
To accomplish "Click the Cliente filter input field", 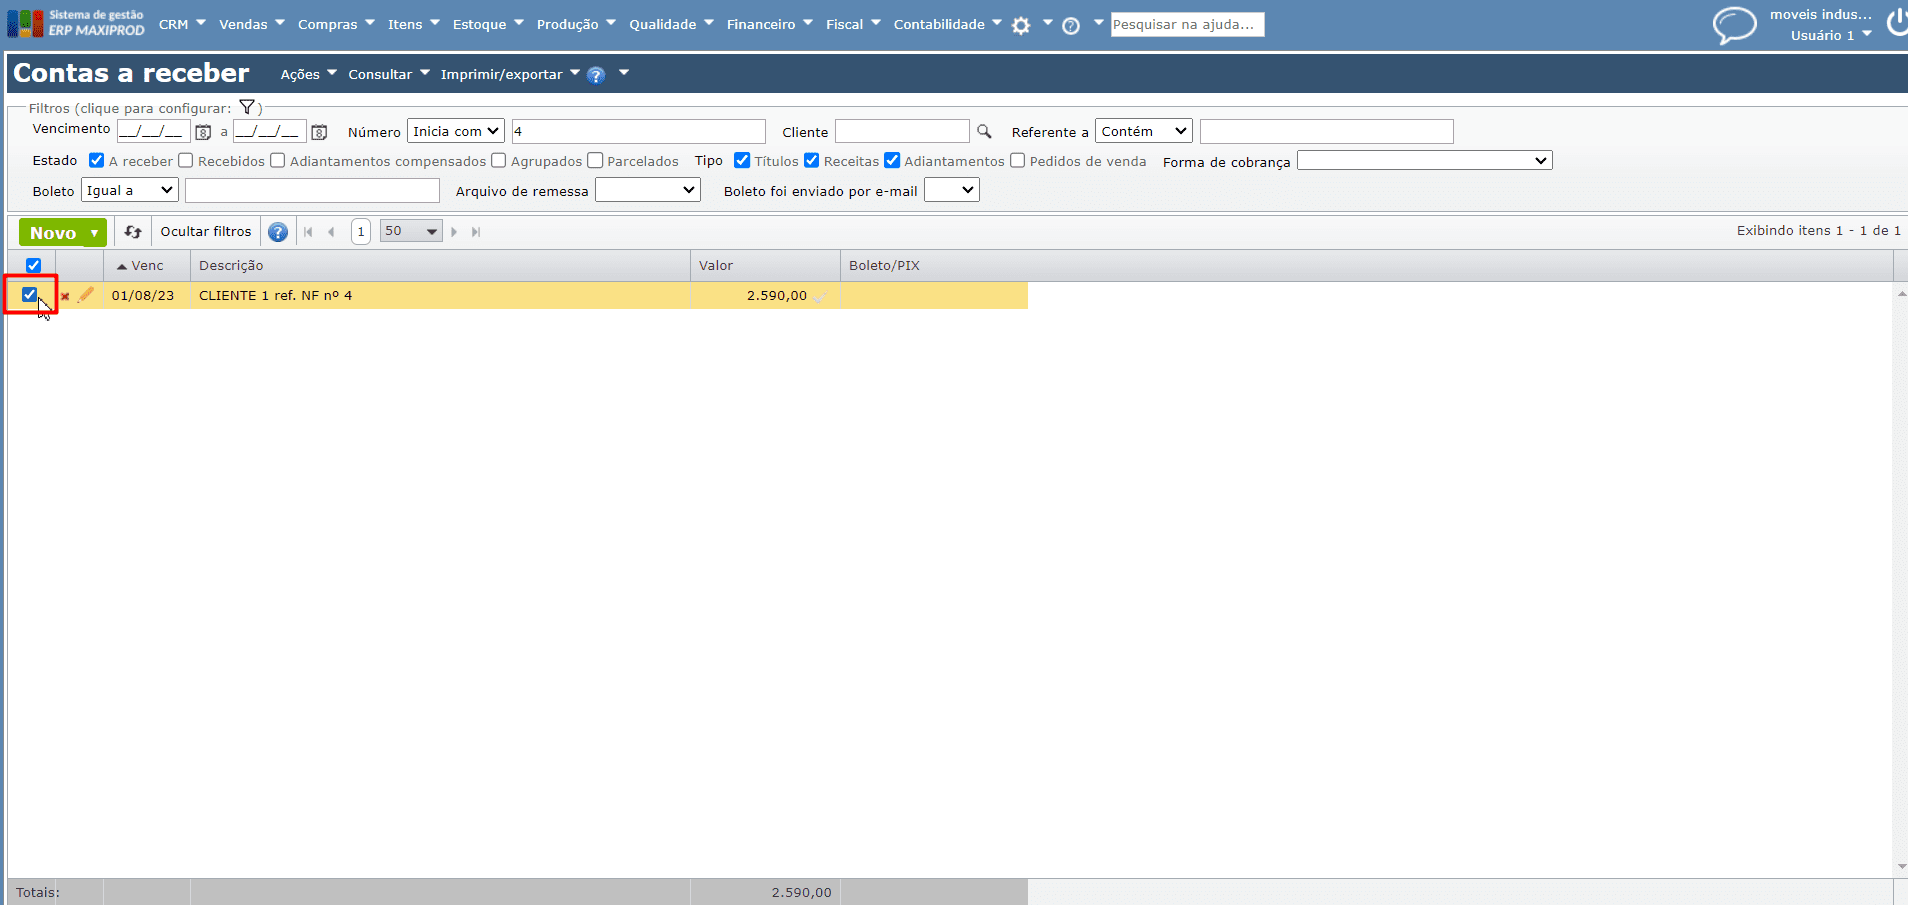I will pos(902,131).
